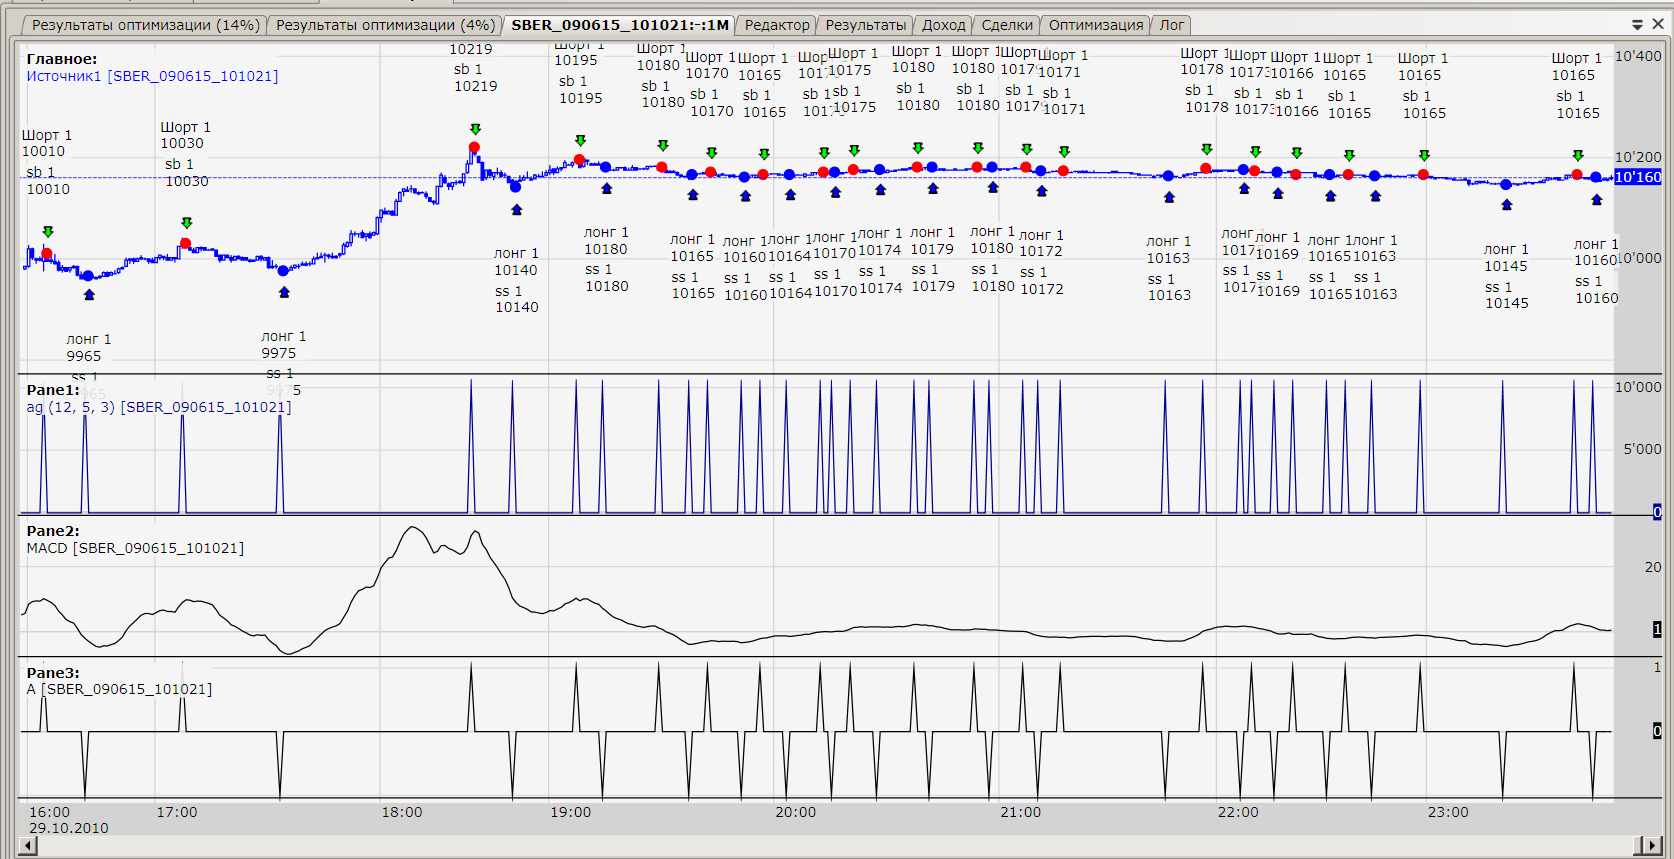Viewport: 1674px width, 859px height.
Task: Click the red dot at the 10219 peak
Action: pyautogui.click(x=474, y=147)
